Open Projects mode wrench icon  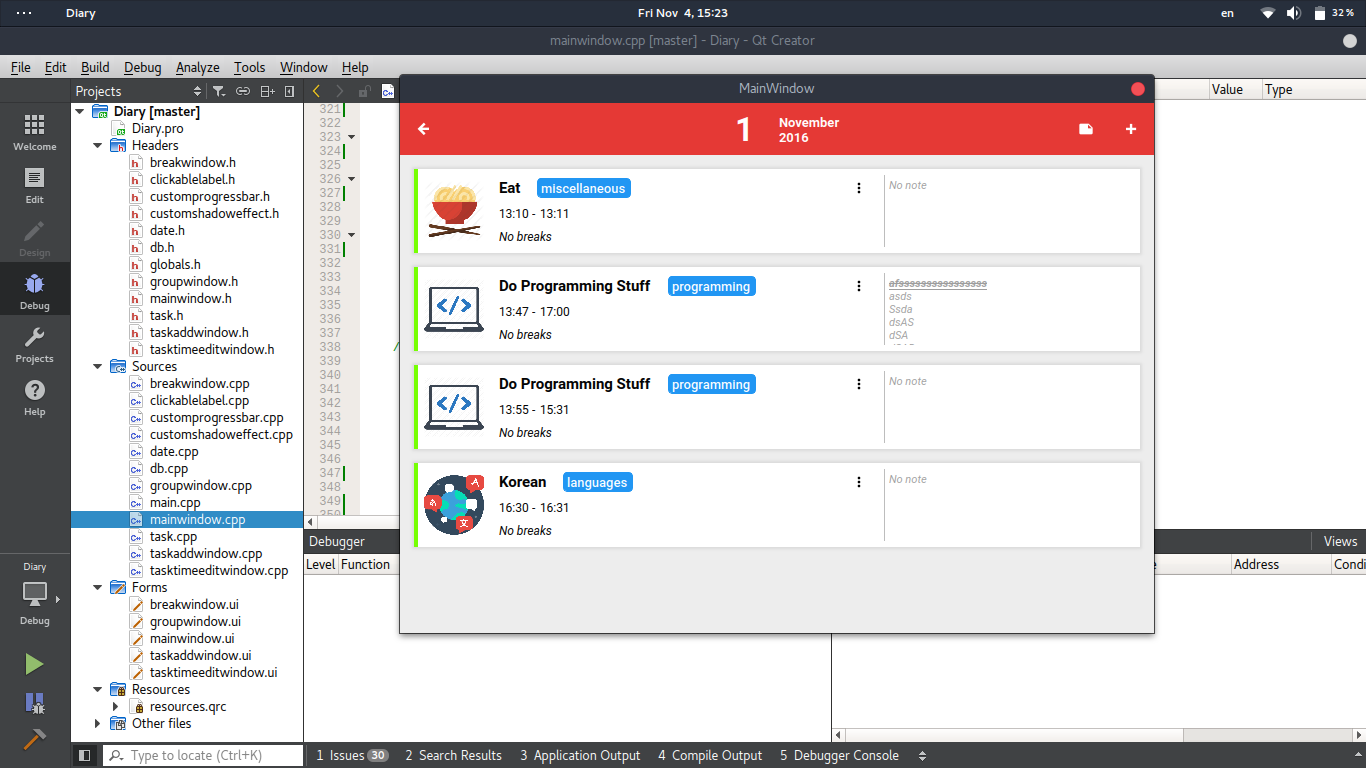point(34,344)
